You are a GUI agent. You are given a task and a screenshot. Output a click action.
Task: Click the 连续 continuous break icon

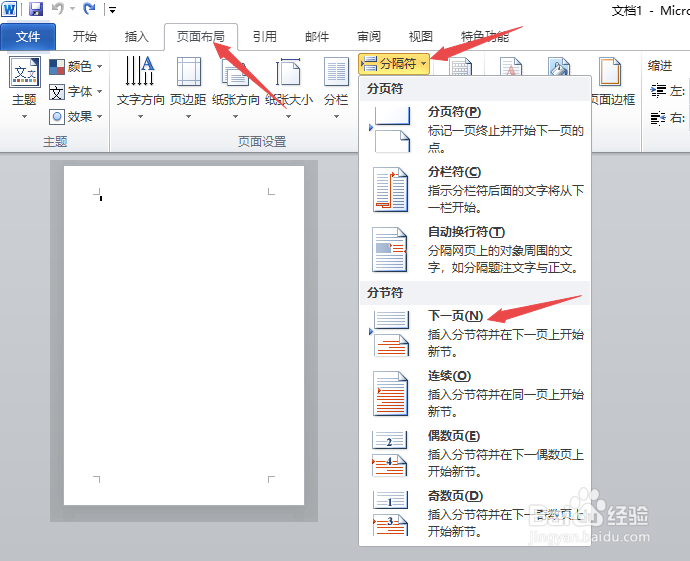point(390,394)
